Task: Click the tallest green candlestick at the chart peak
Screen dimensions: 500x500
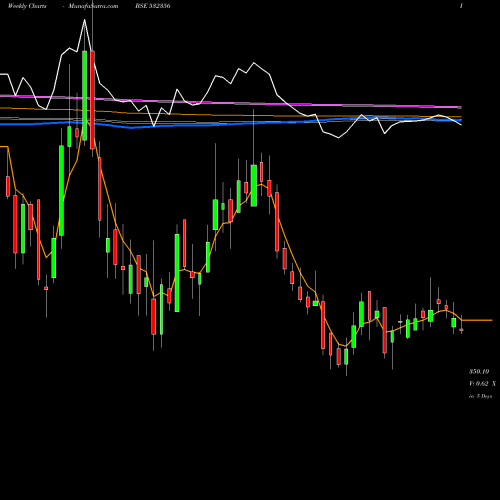Action: coord(85,95)
